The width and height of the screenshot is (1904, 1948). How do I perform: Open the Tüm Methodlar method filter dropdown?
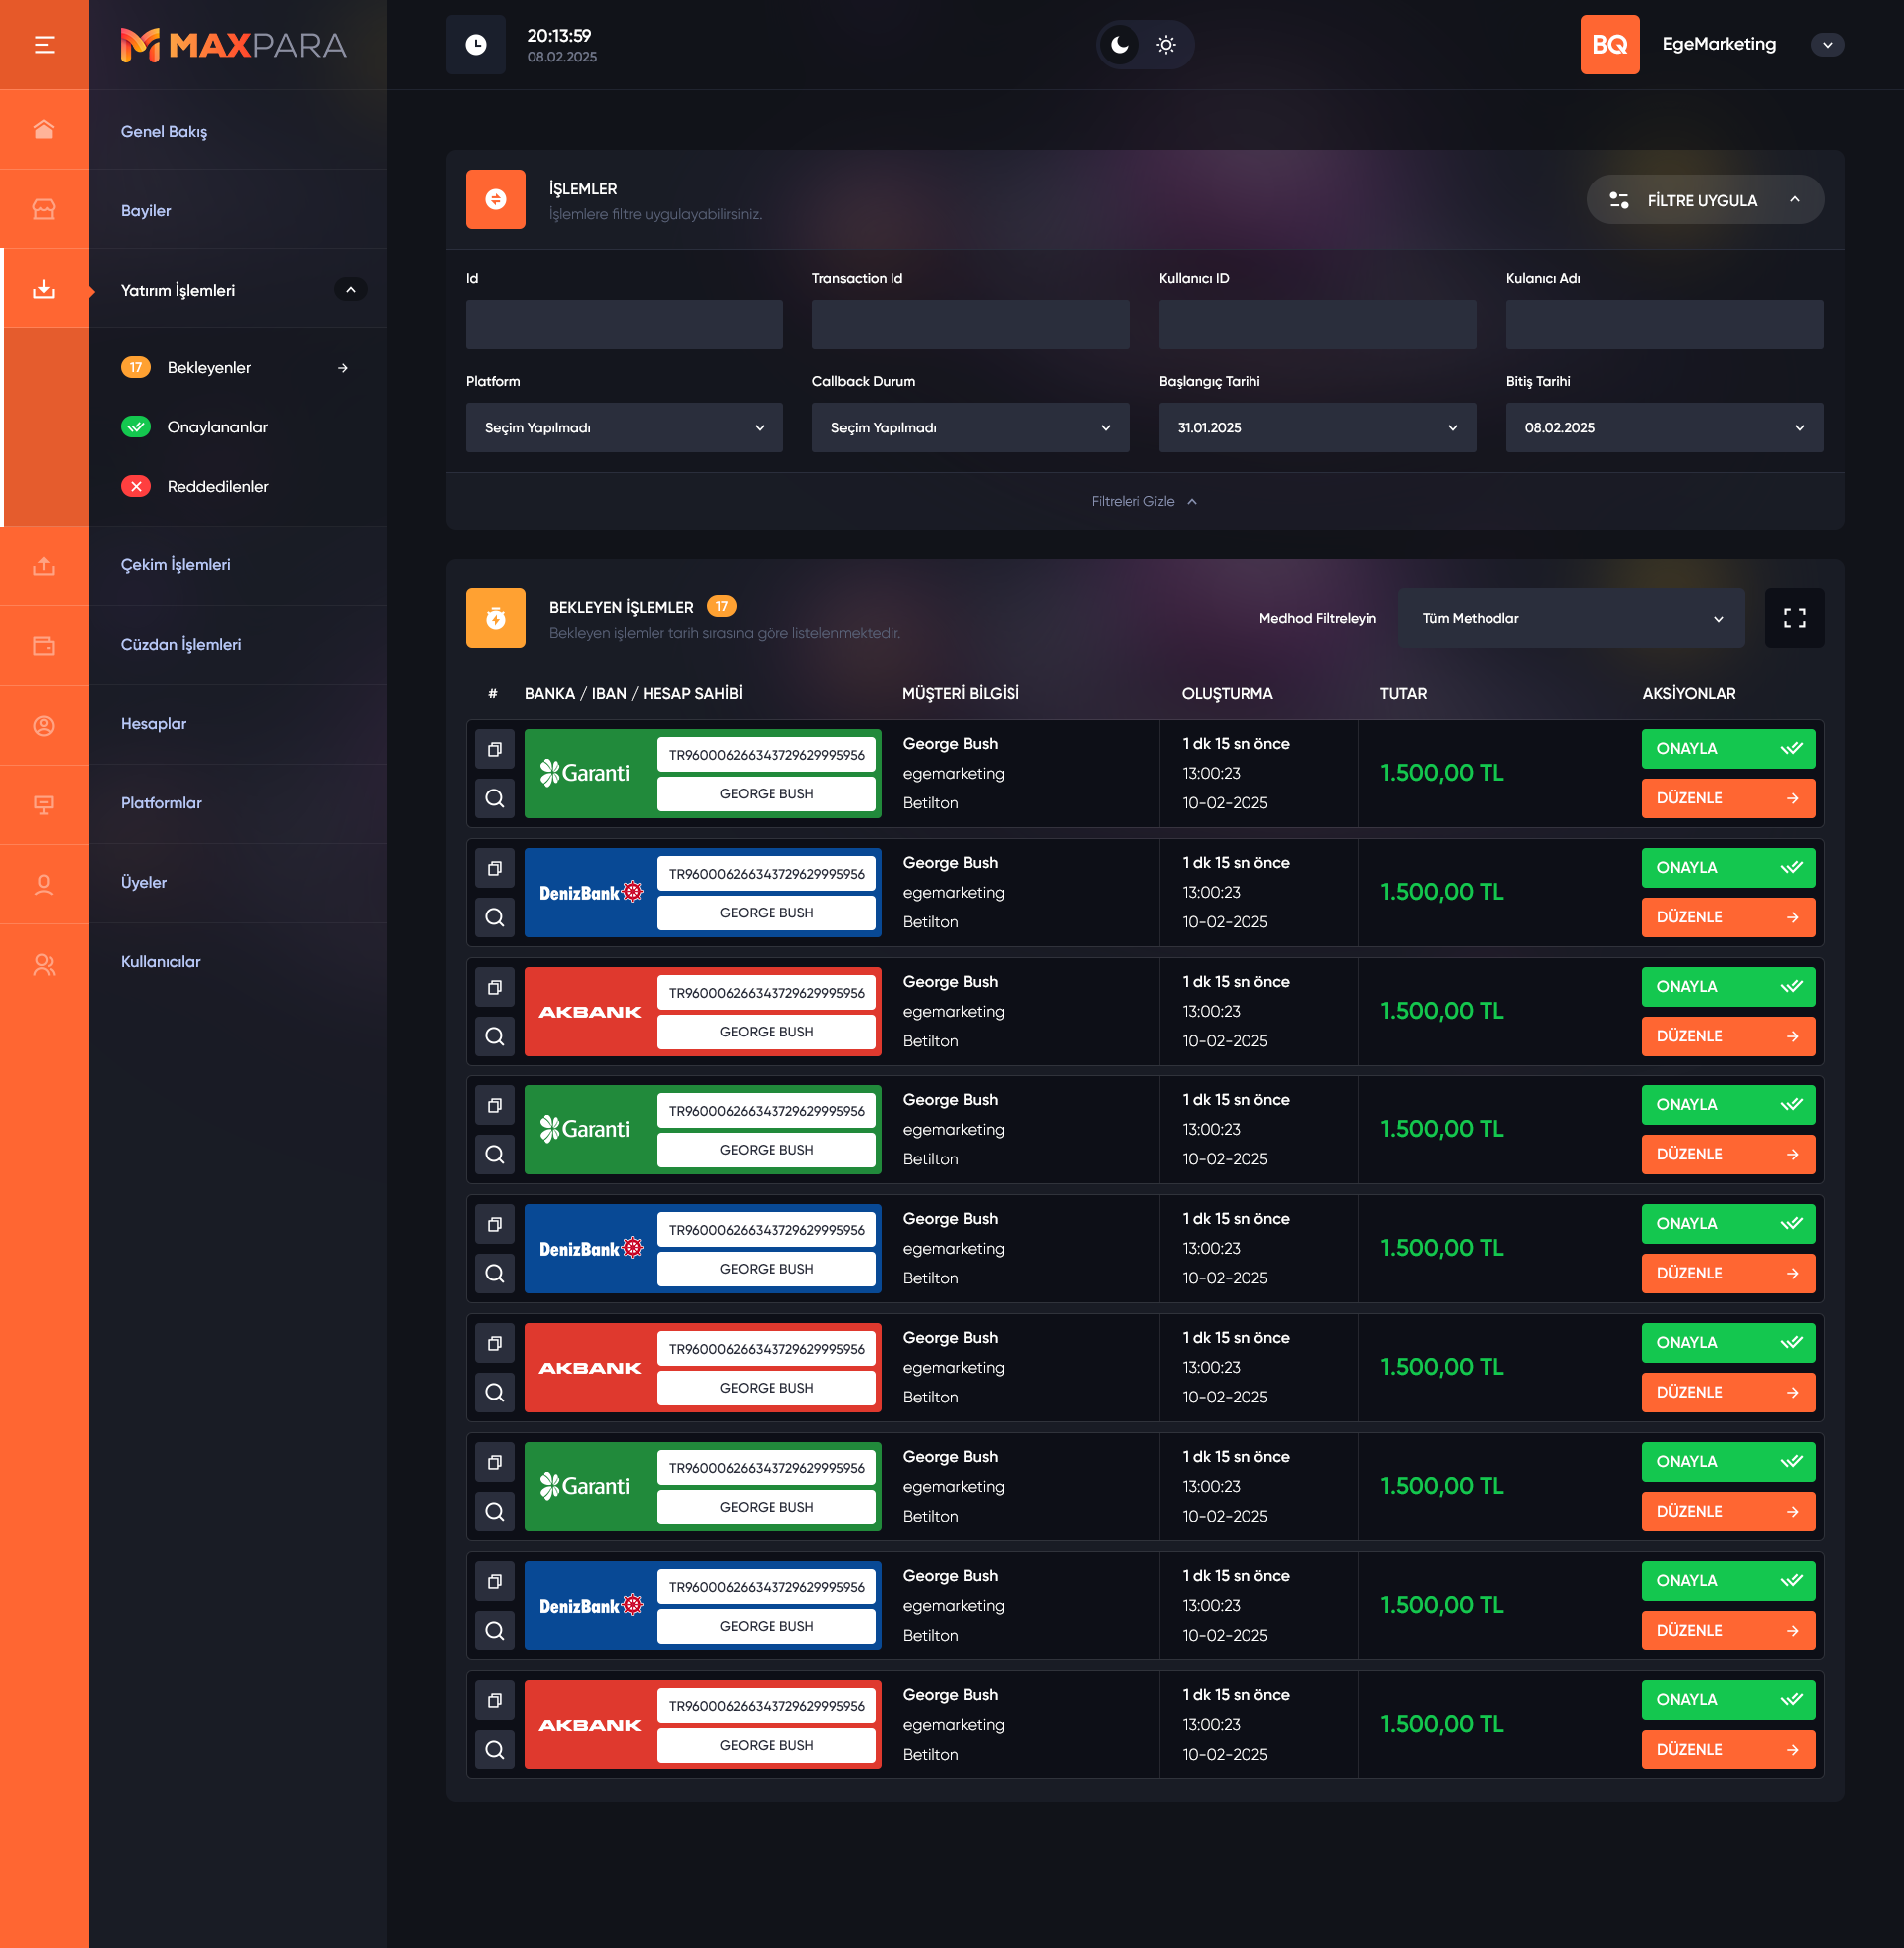pos(1570,618)
